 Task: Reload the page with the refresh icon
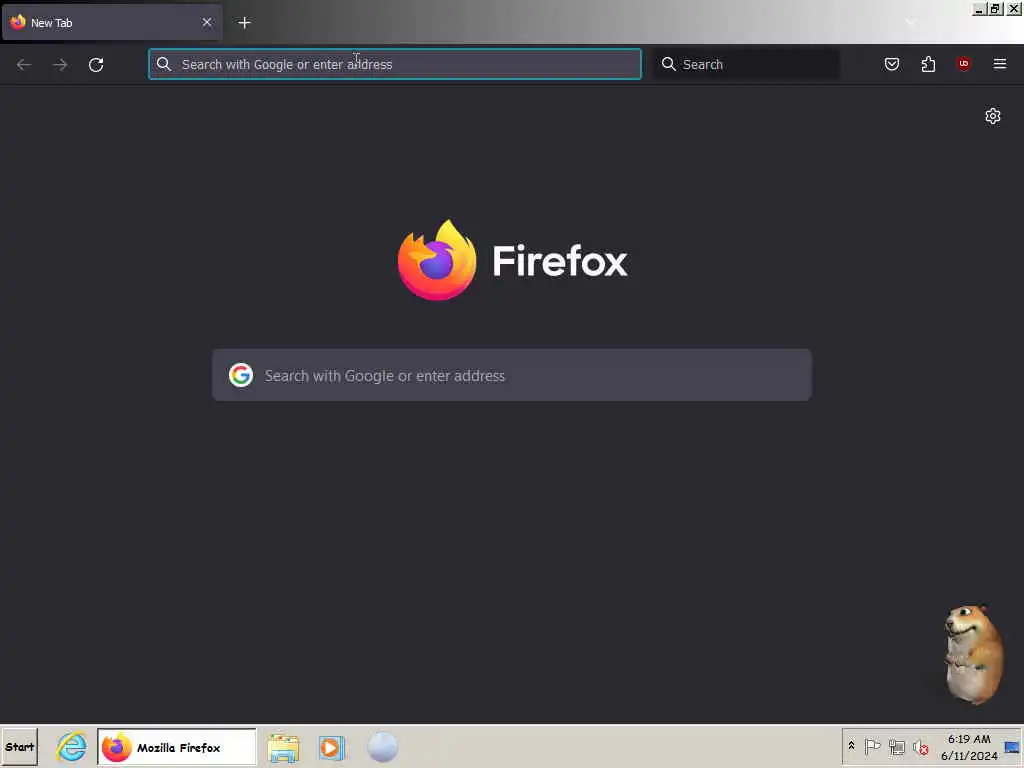(96, 65)
